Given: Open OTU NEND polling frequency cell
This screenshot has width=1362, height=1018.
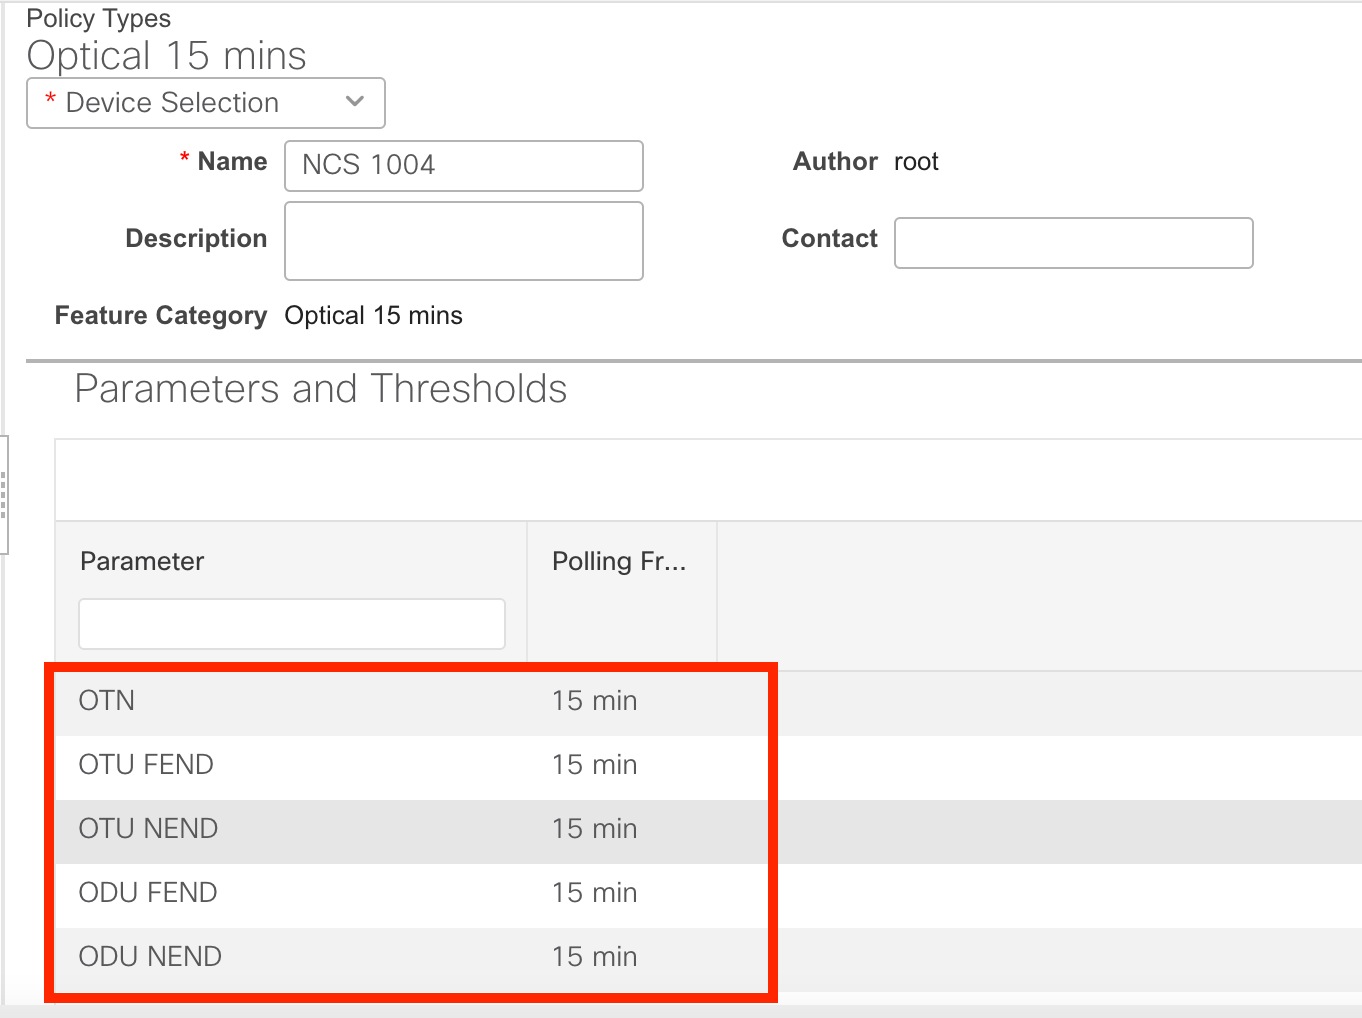Looking at the screenshot, I should click(x=595, y=829).
